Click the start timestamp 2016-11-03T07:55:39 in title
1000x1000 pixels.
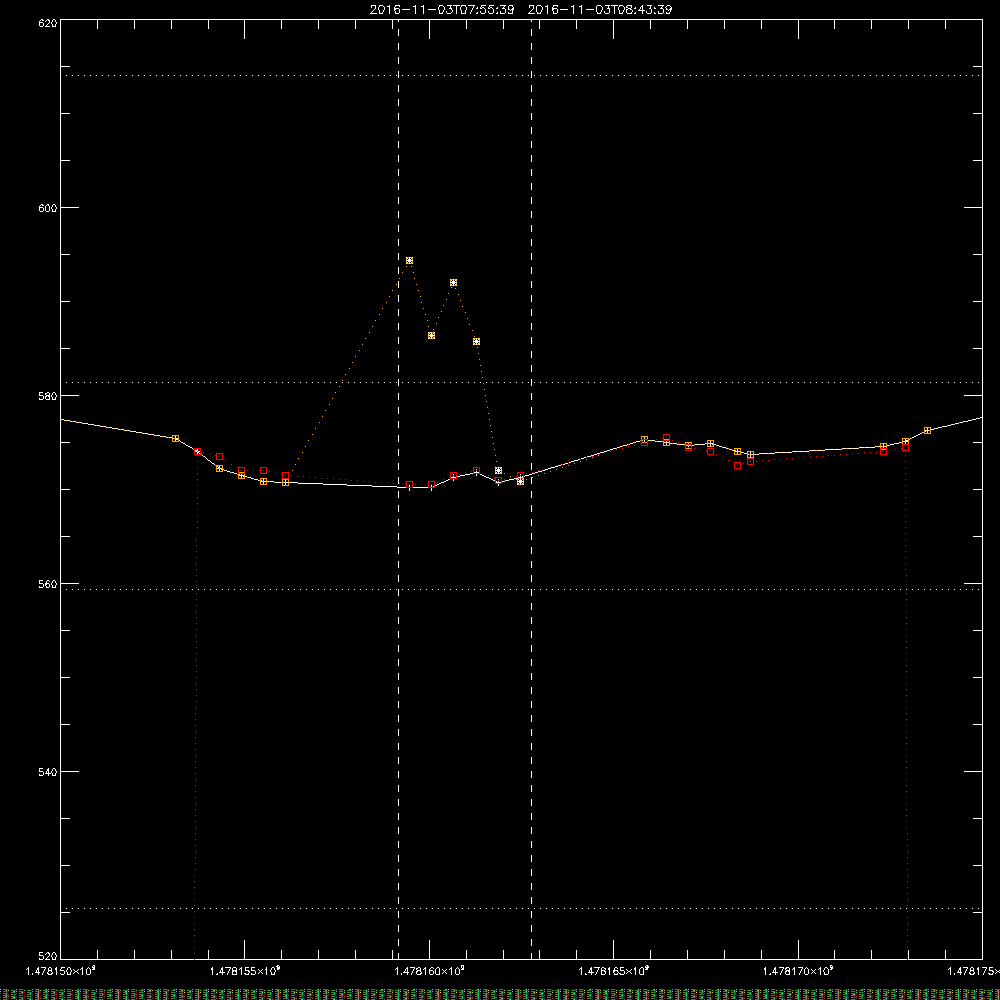(442, 10)
